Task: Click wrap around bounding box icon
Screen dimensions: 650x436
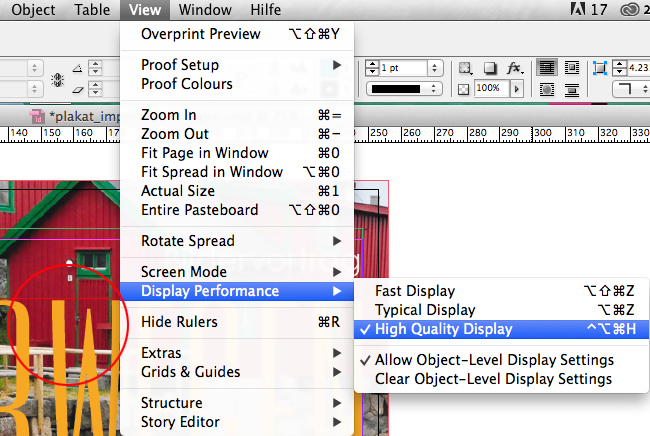Action: (x=569, y=68)
